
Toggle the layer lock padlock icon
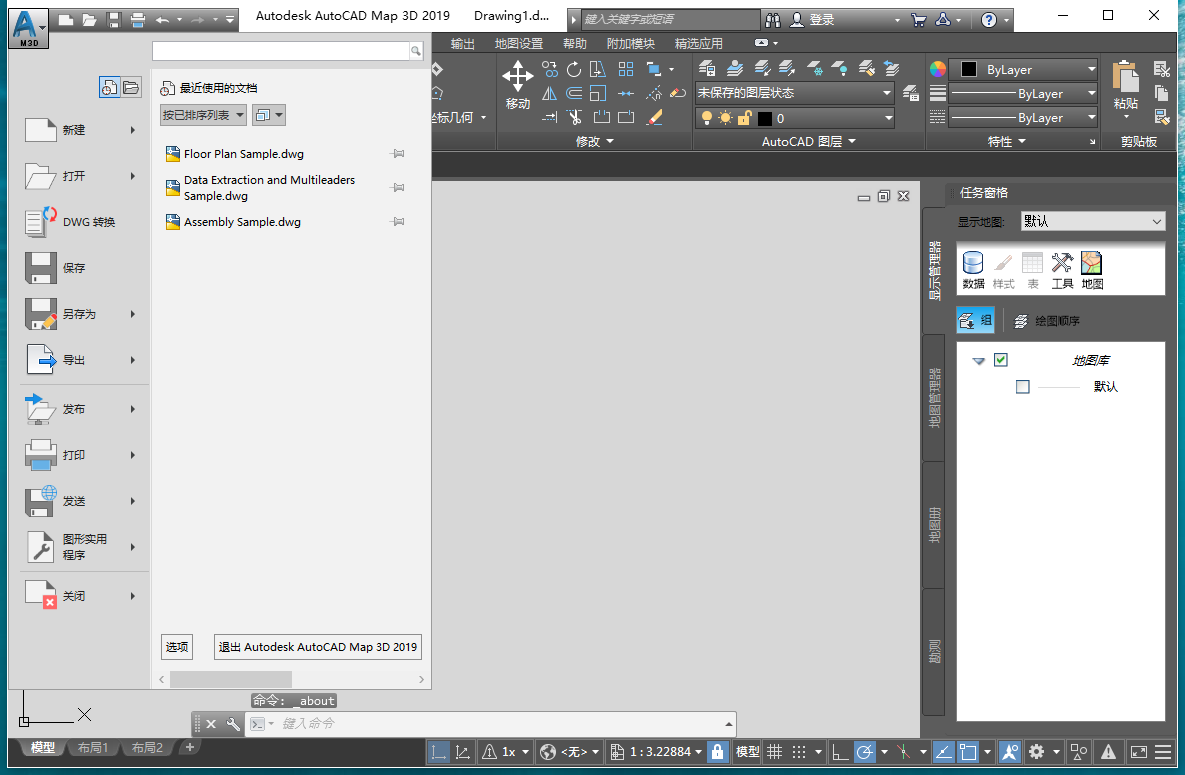[x=744, y=117]
